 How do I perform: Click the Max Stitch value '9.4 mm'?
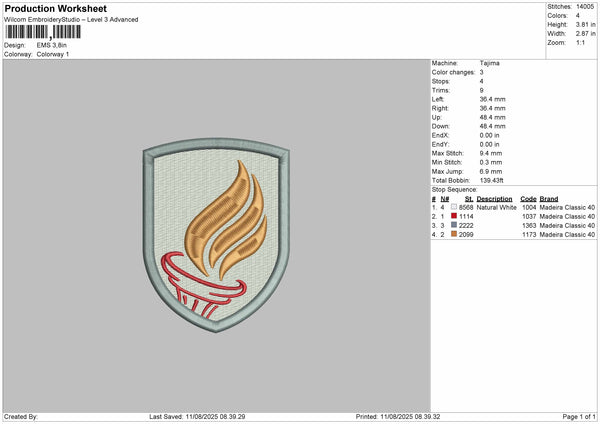coord(491,153)
